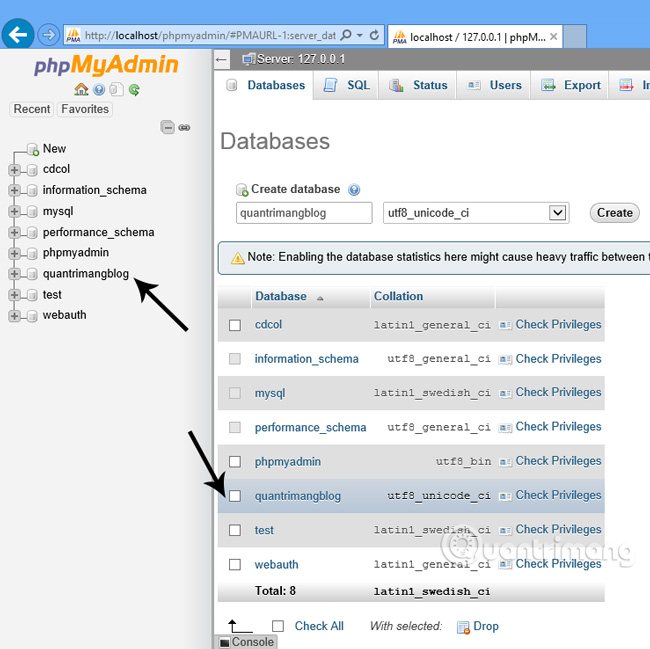Image resolution: width=650 pixels, height=649 pixels.
Task: Click Check Privileges for the test database
Action: 558,530
